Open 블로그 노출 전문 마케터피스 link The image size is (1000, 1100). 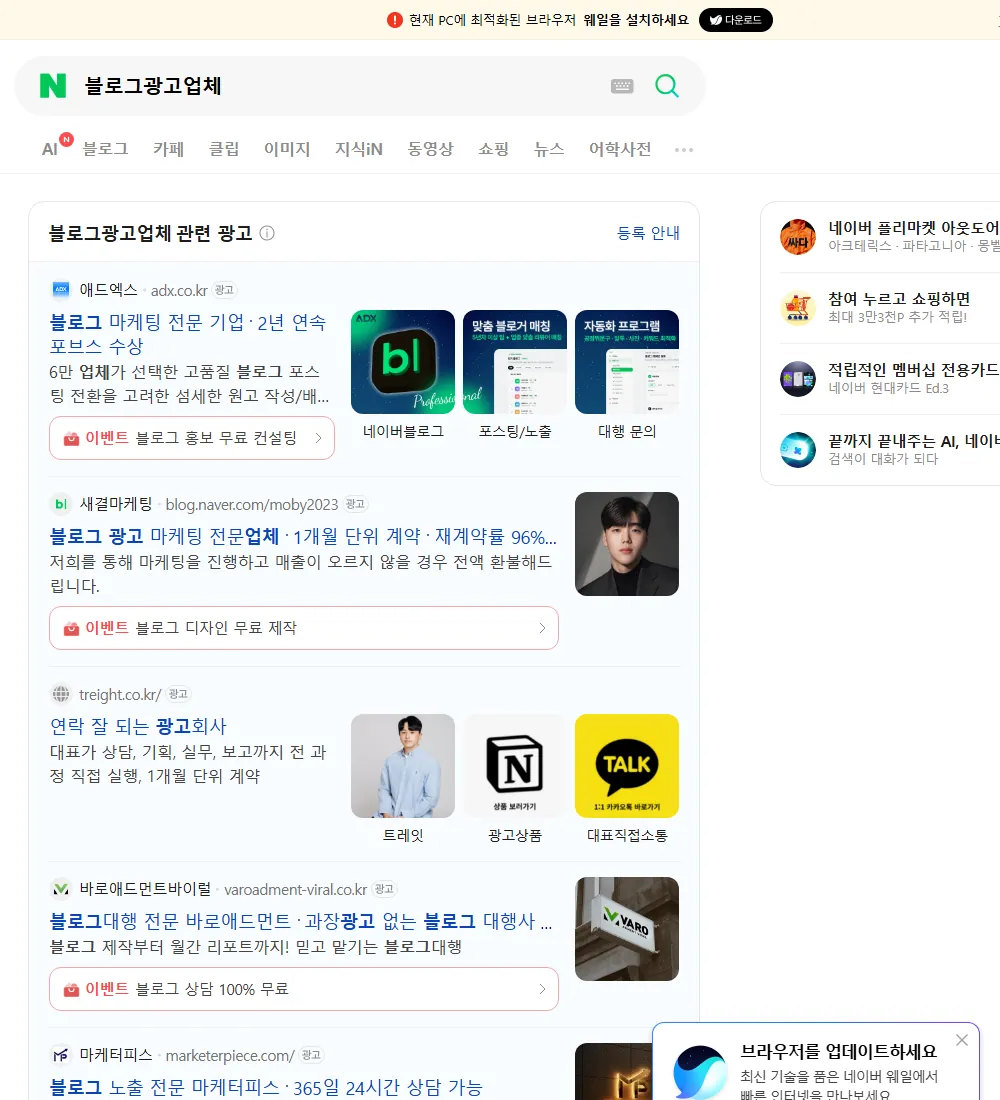(x=266, y=1087)
